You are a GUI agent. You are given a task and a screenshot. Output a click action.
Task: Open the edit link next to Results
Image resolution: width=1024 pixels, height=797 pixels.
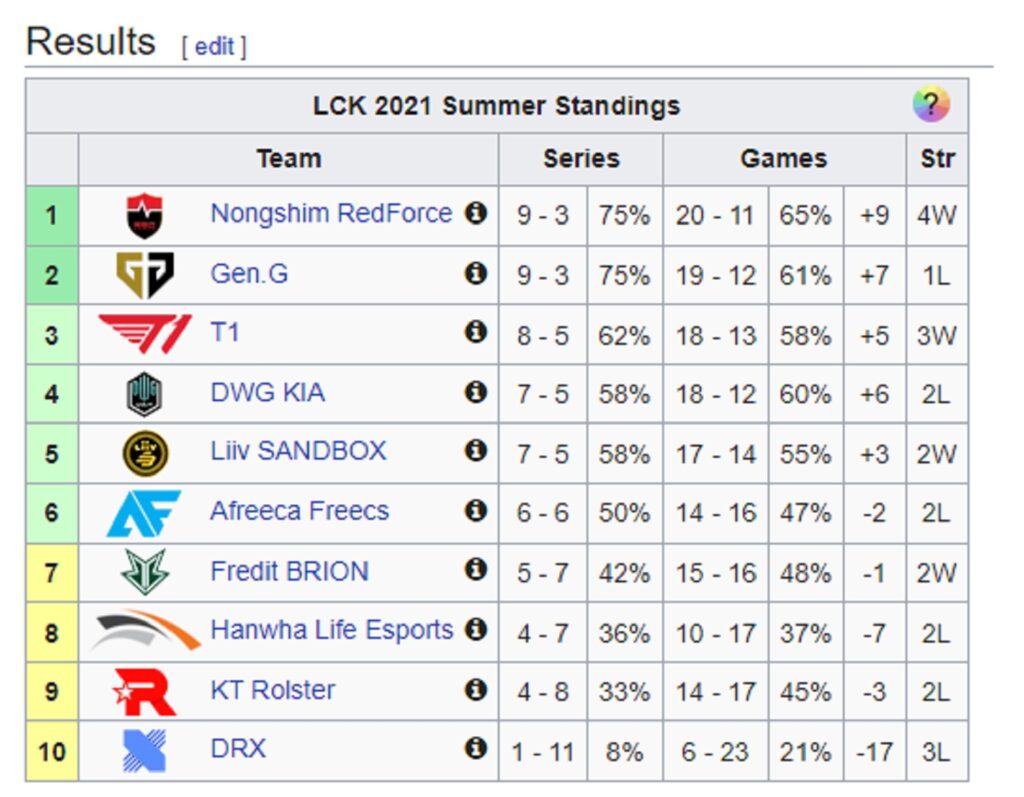pyautogui.click(x=214, y=46)
